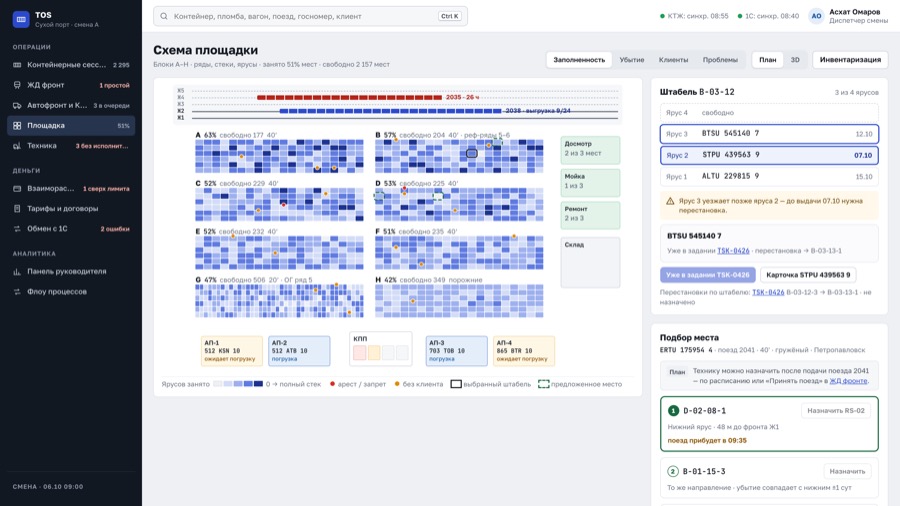Click the TOS logo icon

tap(21, 19)
